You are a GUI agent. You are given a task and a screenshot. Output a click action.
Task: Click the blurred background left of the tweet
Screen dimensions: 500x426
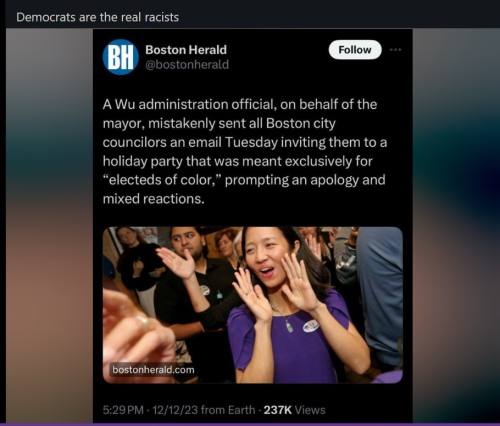pos(49,226)
